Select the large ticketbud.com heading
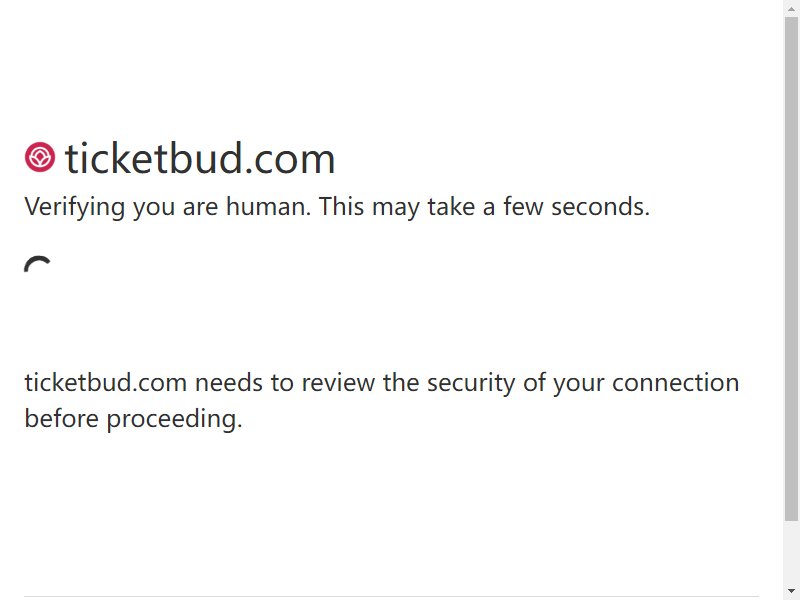Image resolution: width=800 pixels, height=600 pixels. coord(200,159)
